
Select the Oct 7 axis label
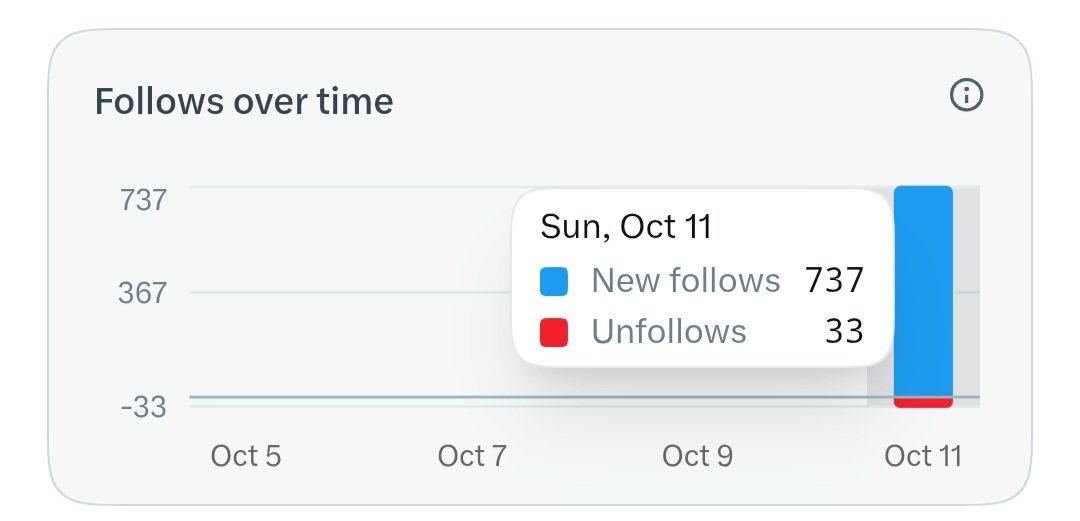(472, 456)
